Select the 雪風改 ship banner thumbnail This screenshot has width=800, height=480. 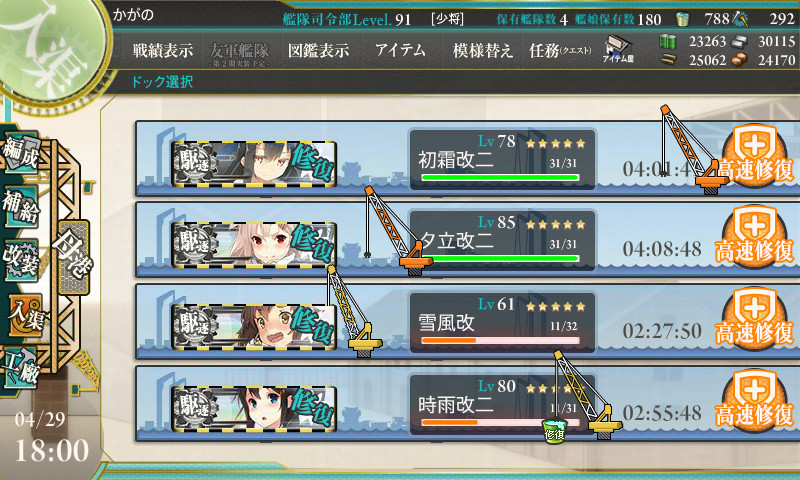point(254,326)
